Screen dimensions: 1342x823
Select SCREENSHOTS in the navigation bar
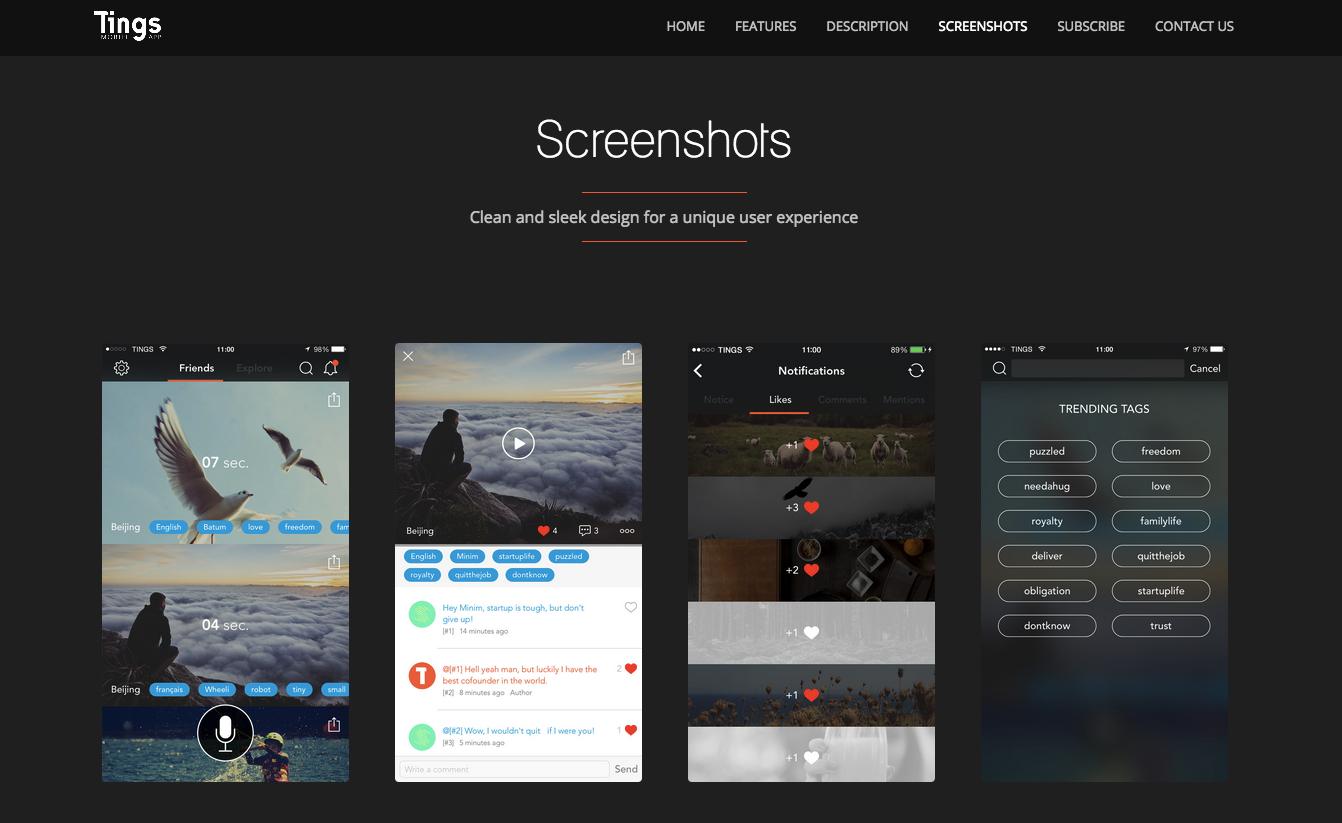(x=983, y=26)
